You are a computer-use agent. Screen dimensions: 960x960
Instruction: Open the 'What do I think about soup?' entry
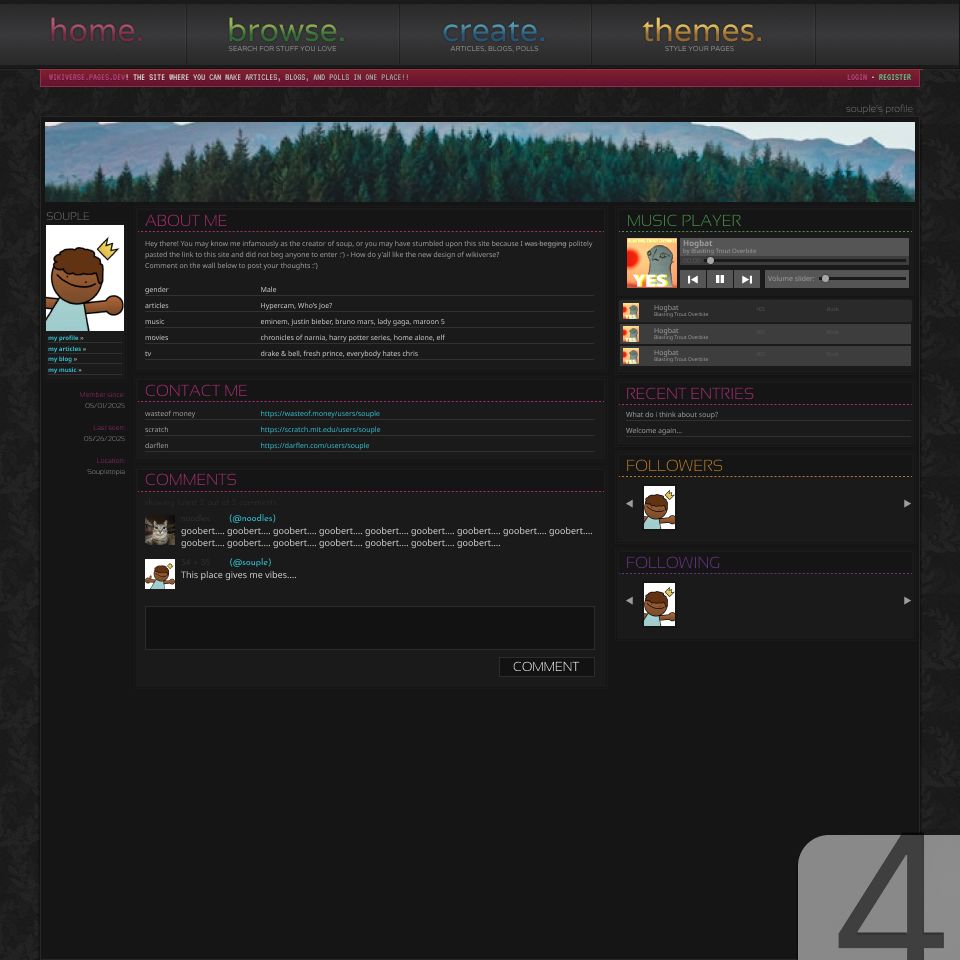click(672, 414)
